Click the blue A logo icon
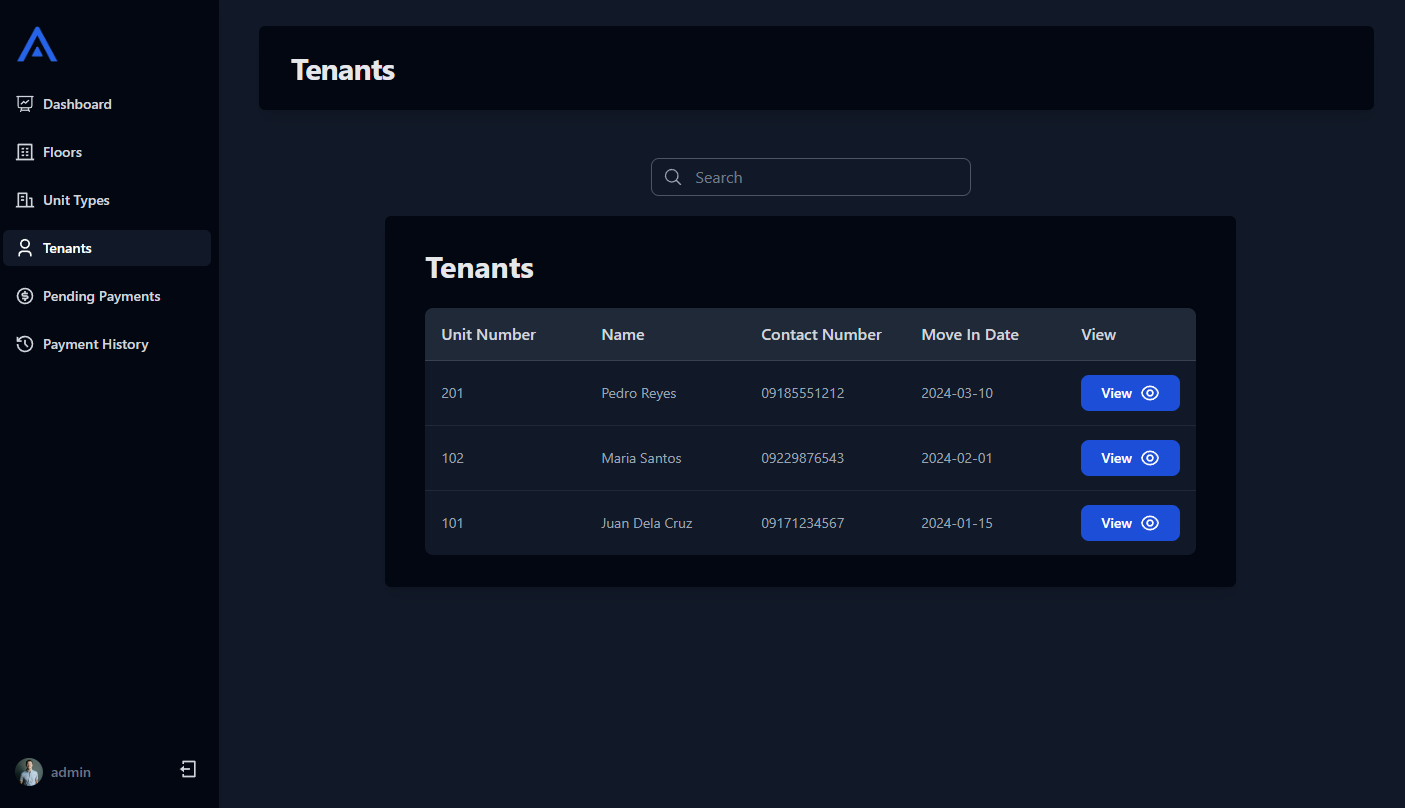Screen dimensions: 1405x808 (37, 44)
